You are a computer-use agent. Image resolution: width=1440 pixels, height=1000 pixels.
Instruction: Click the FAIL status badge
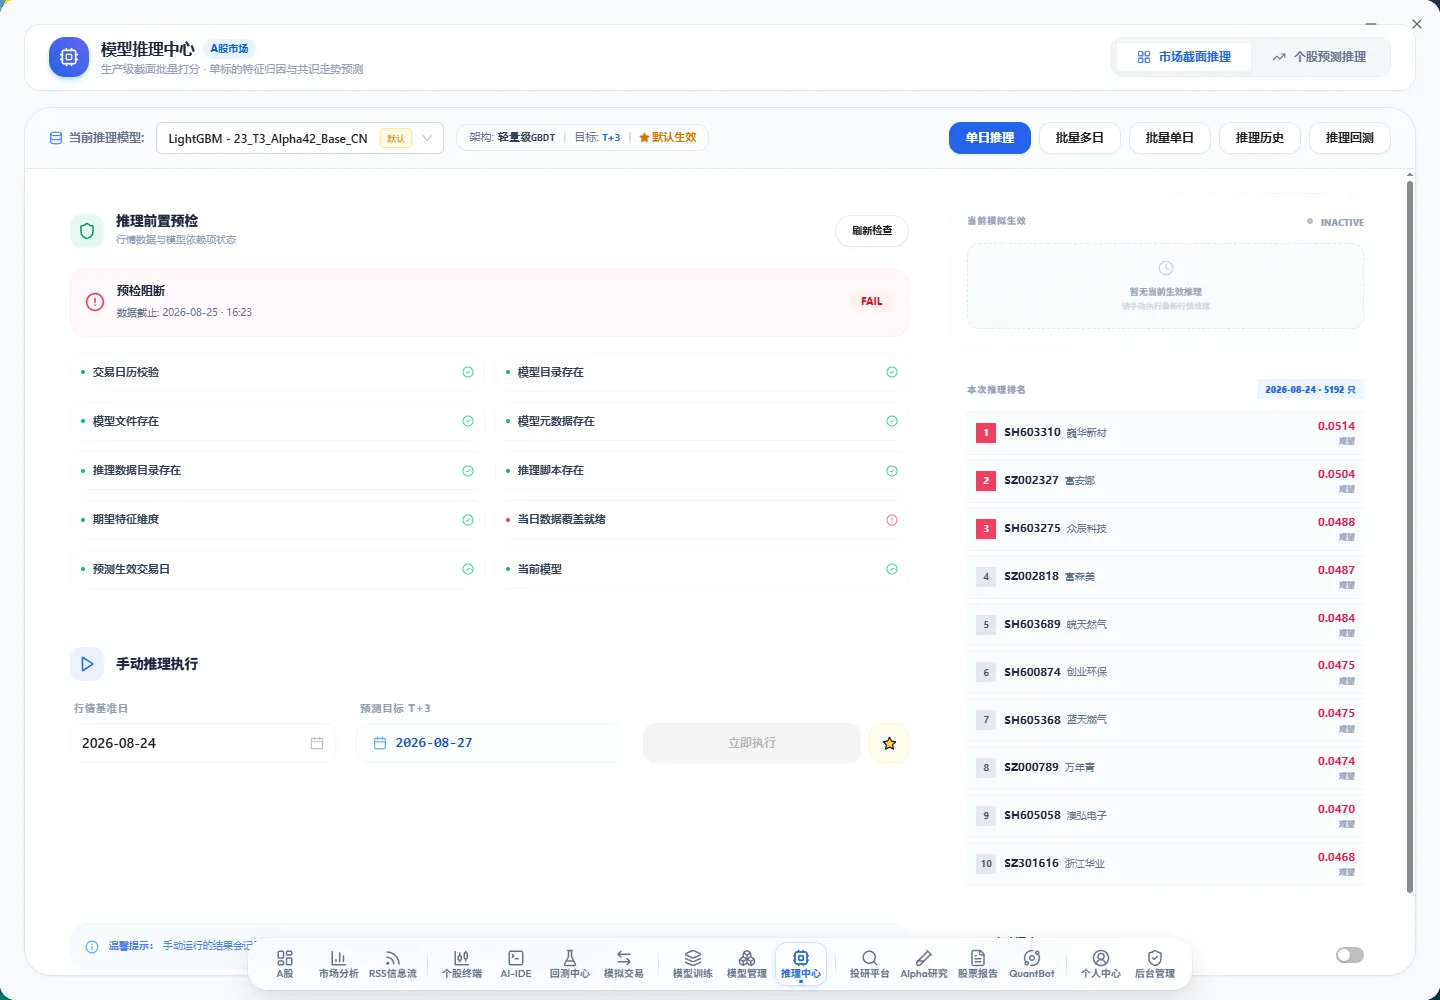(872, 301)
